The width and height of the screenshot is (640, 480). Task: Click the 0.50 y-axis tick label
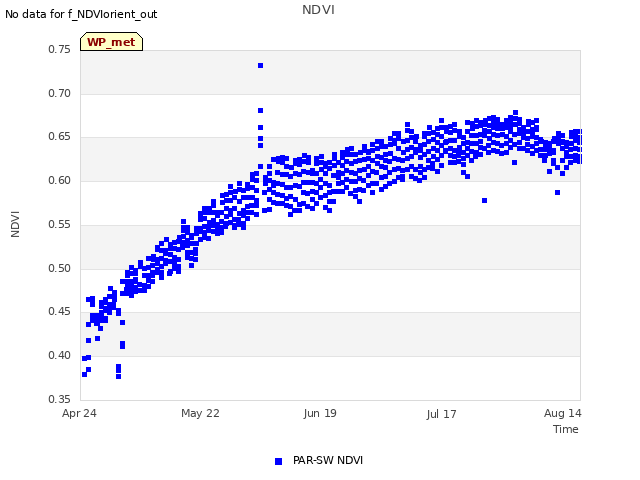pyautogui.click(x=60, y=269)
